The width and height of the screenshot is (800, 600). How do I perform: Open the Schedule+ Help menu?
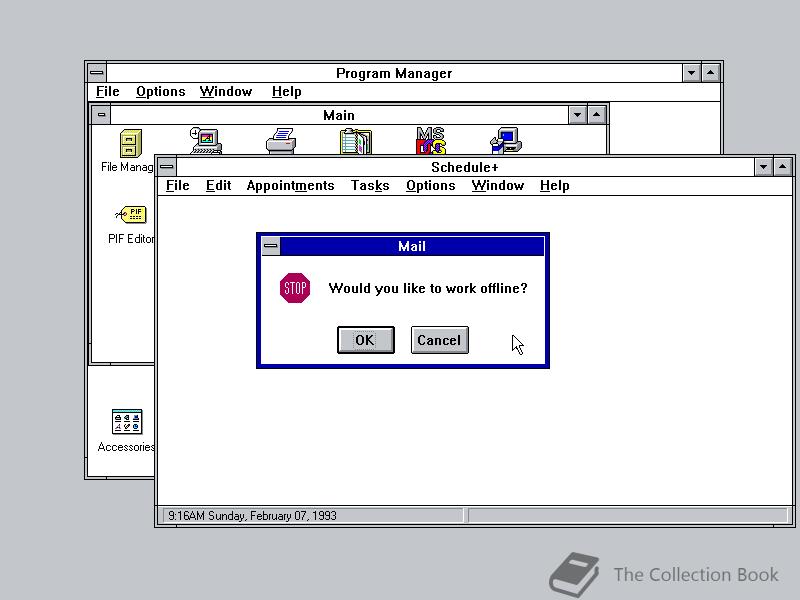click(555, 185)
